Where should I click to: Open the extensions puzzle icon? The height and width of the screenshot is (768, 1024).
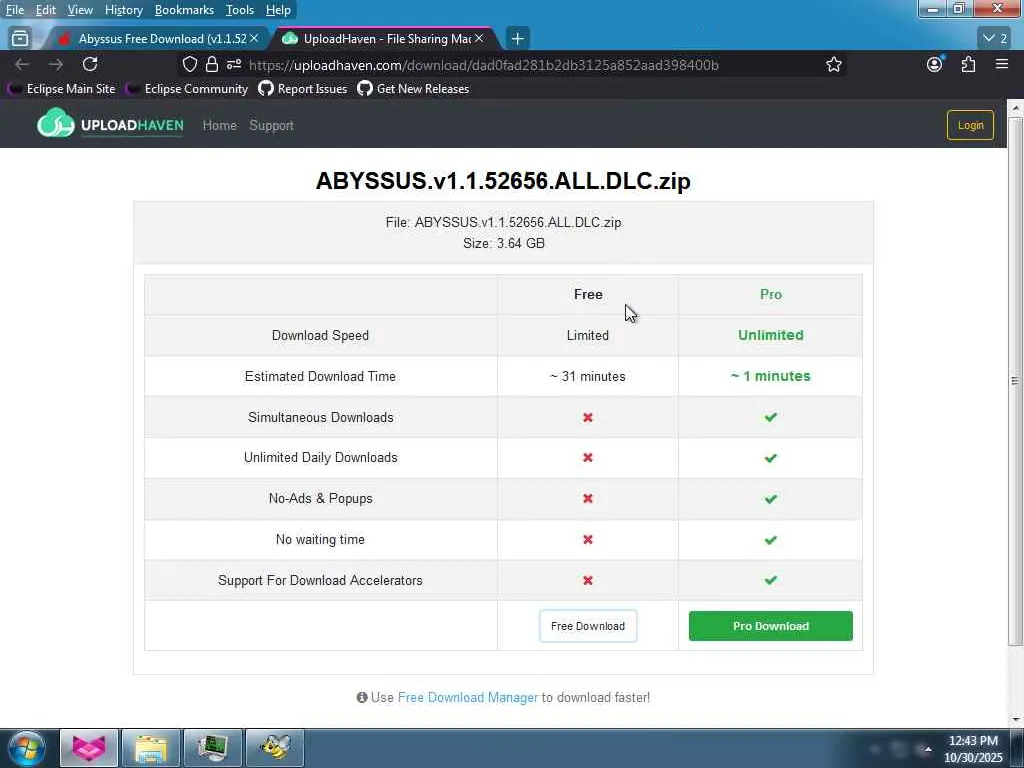tap(968, 64)
